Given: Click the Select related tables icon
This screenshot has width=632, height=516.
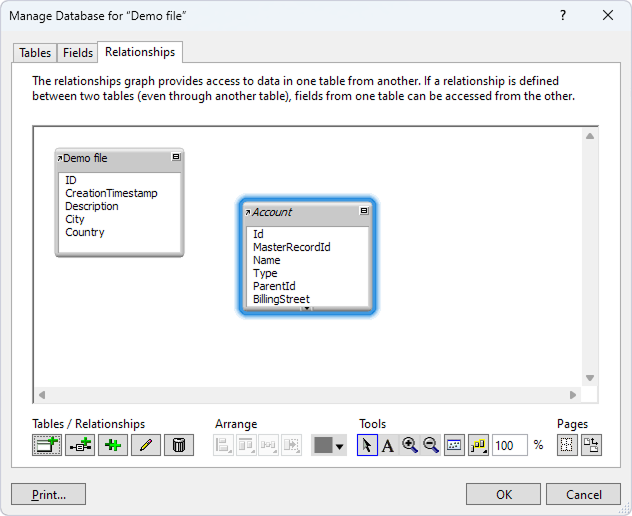Looking at the screenshot, I should pyautogui.click(x=478, y=445).
